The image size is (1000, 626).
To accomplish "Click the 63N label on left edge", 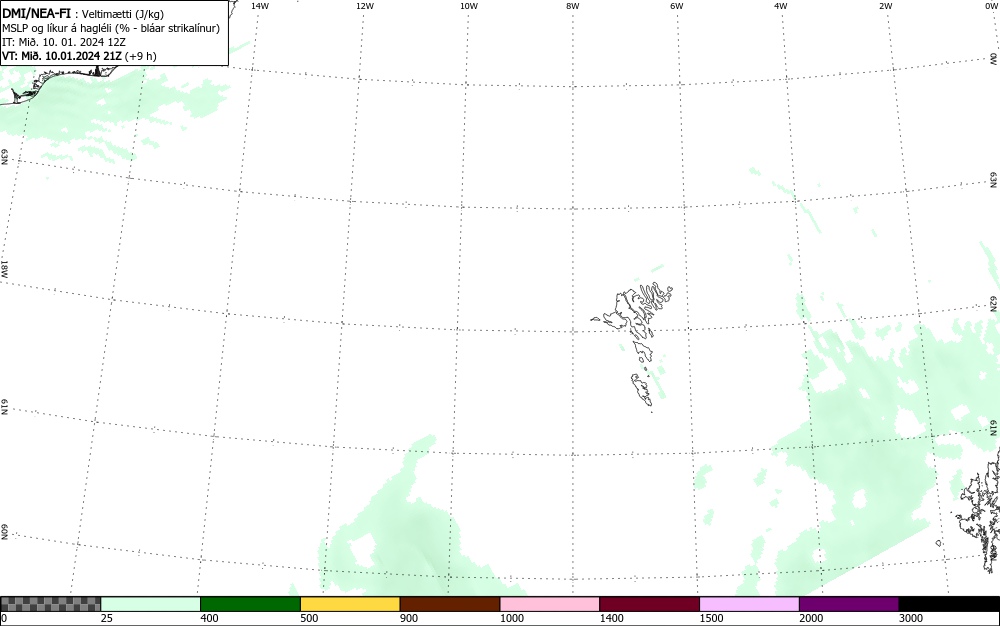I will point(4,157).
